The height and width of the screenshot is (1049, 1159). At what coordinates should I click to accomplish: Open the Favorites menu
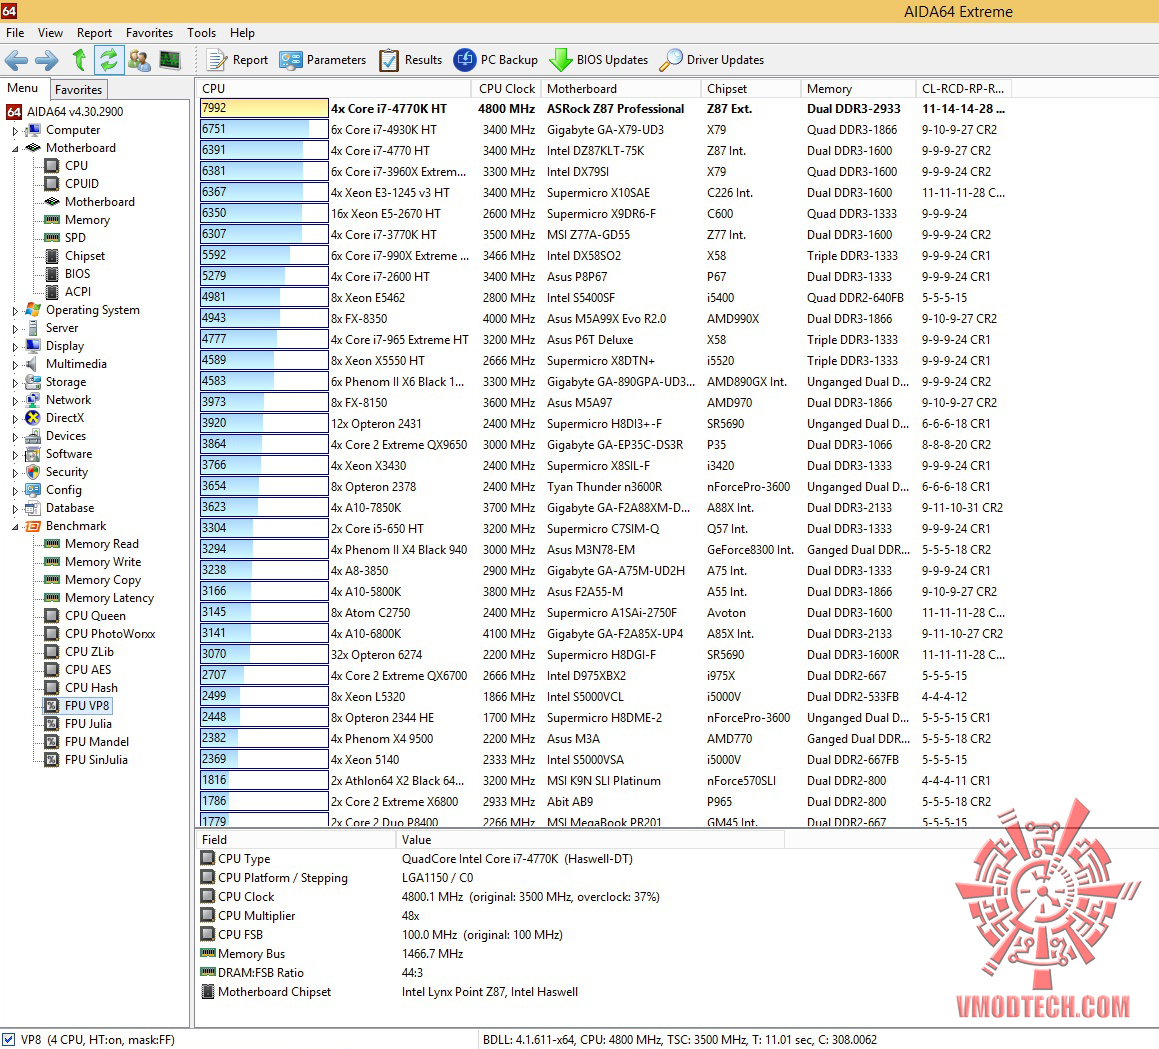point(149,33)
